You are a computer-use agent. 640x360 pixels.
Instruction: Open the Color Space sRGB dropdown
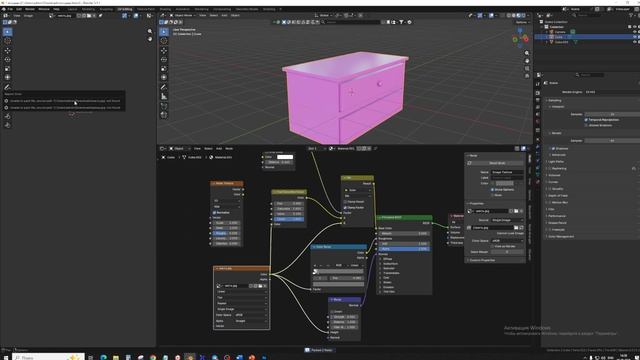point(507,241)
